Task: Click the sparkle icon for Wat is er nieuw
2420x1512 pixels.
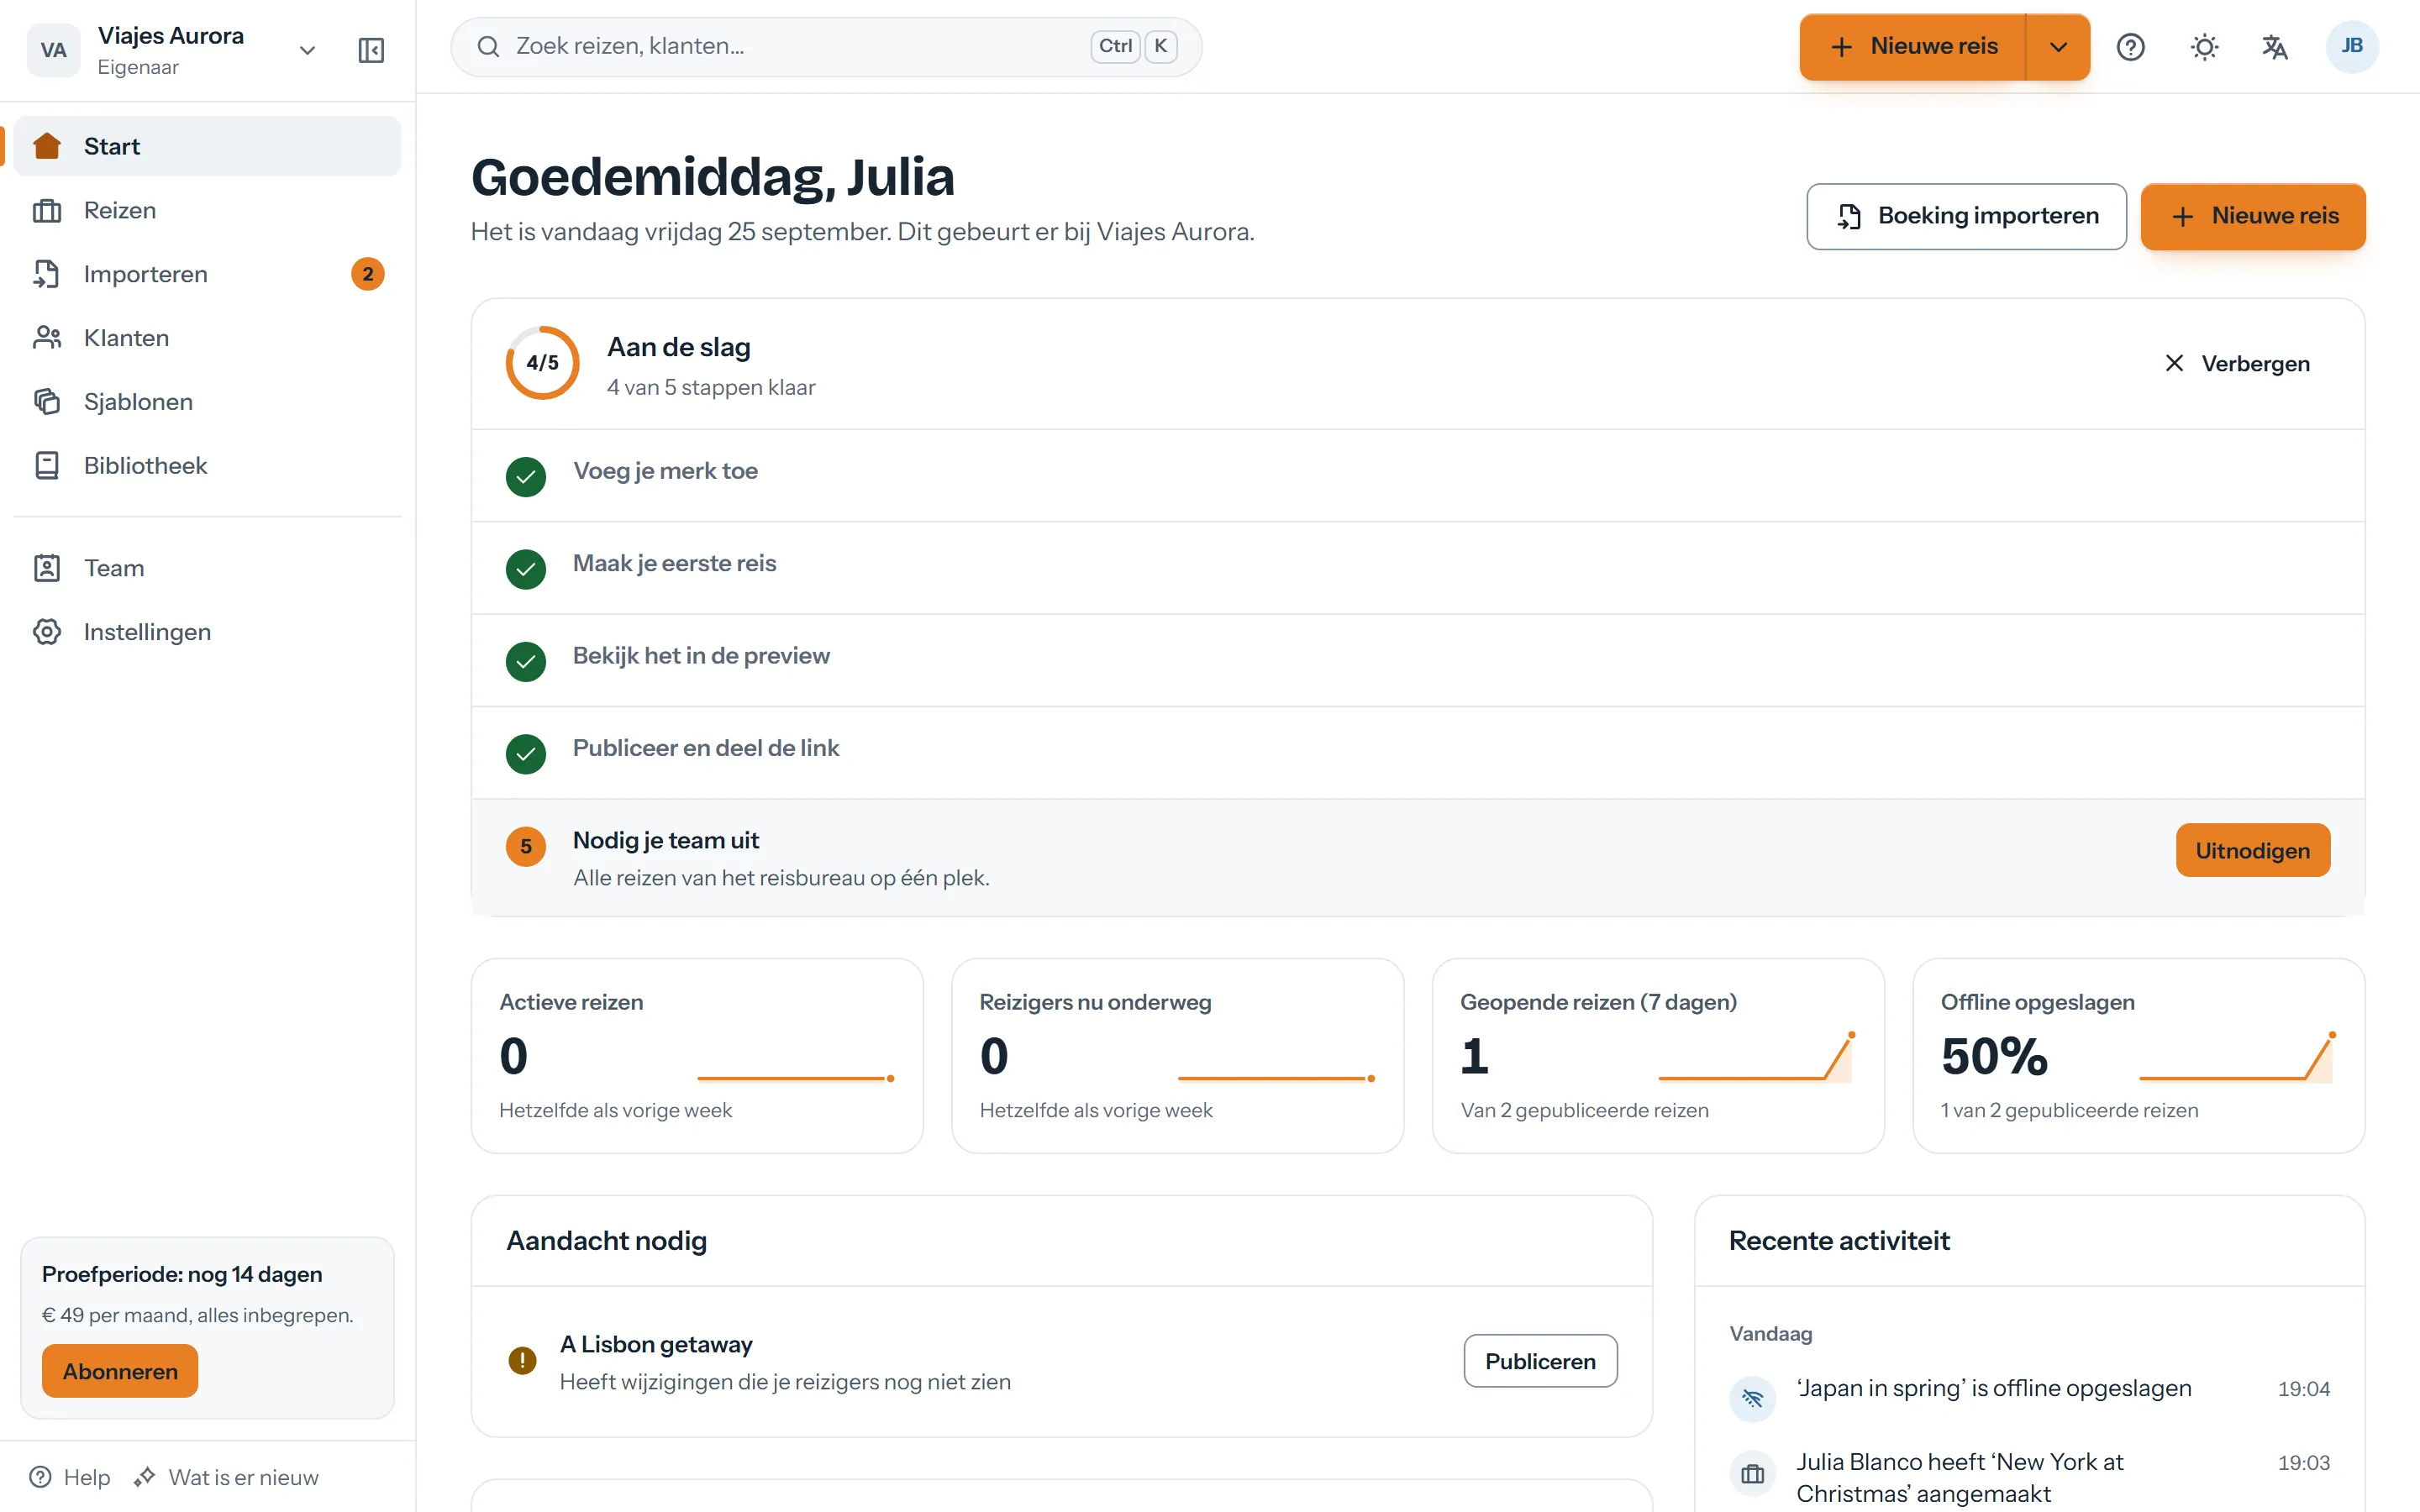Action: (145, 1477)
